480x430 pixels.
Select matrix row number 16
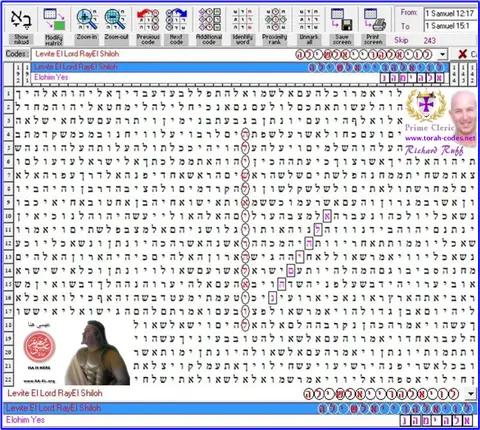coord(8,298)
